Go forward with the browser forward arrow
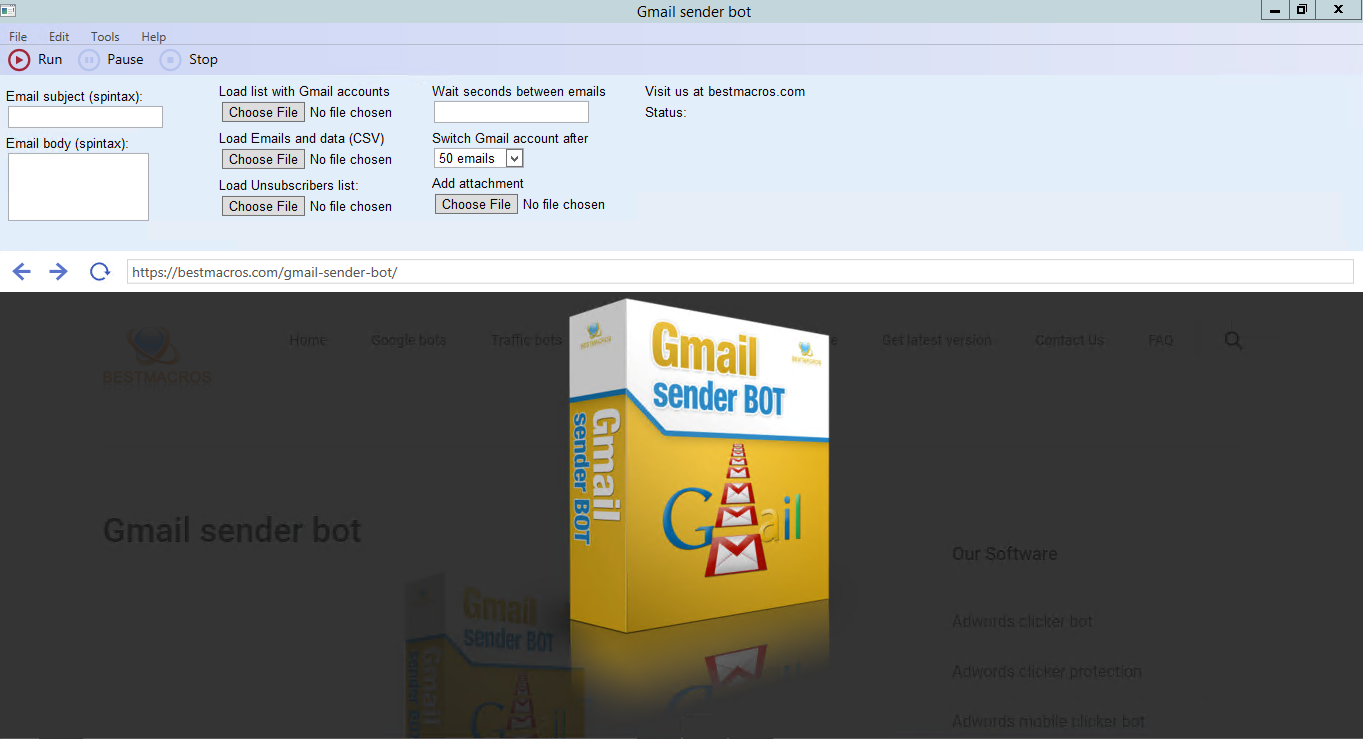 (58, 272)
